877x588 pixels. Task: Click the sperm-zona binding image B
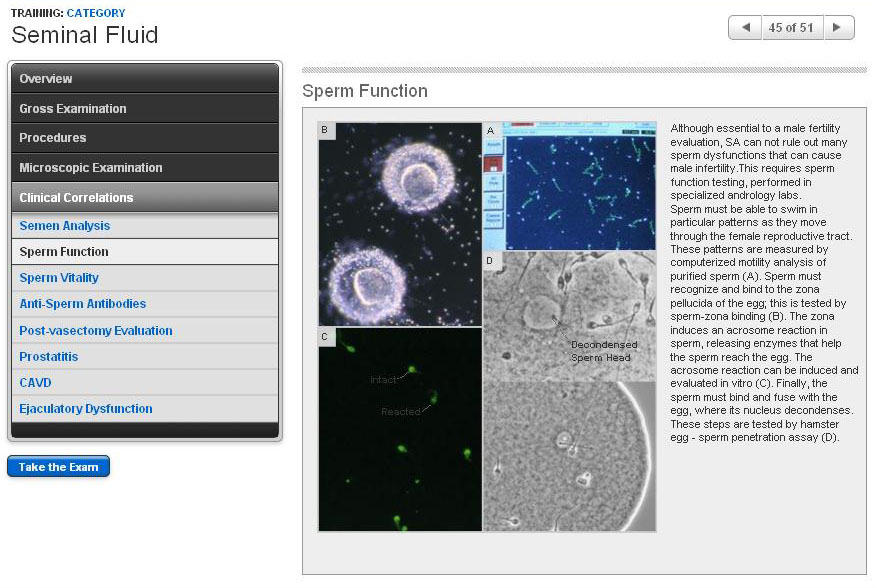point(400,224)
